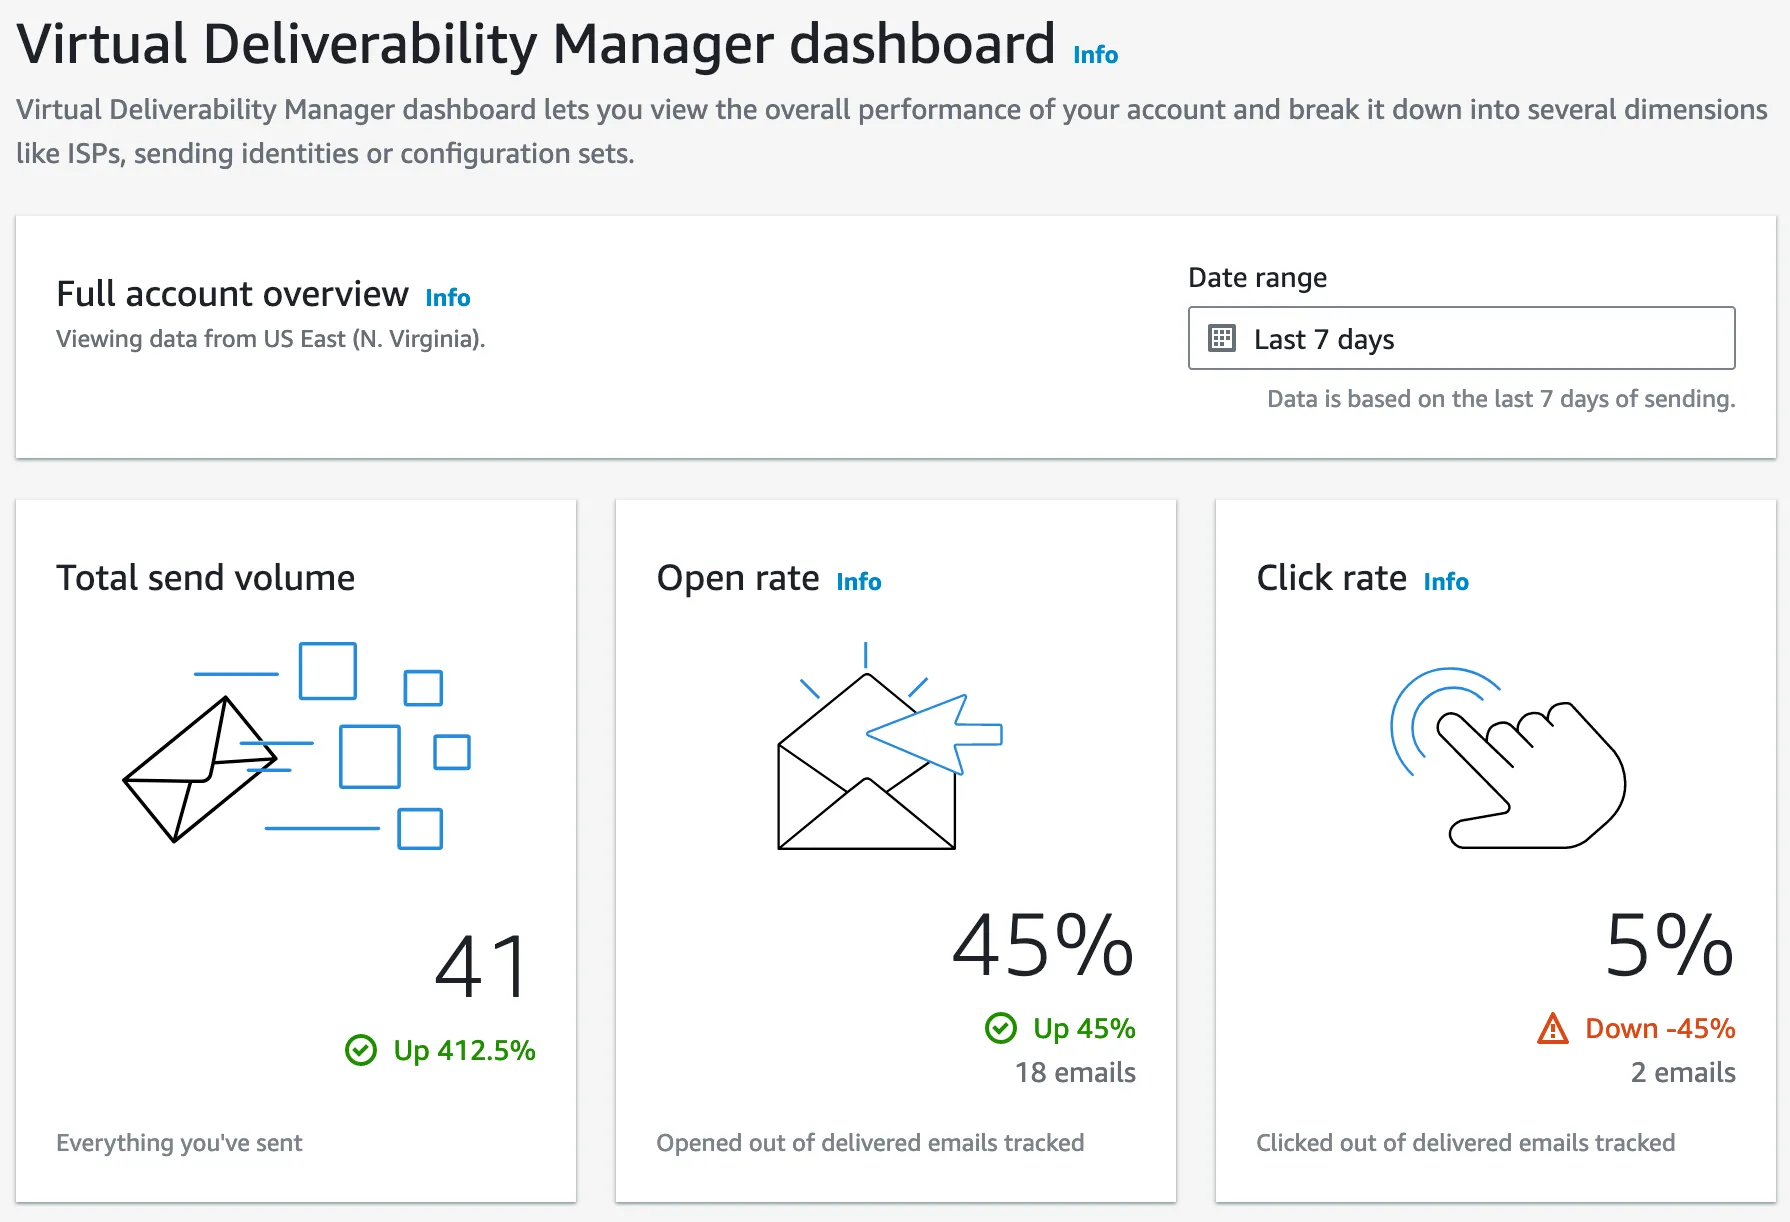Click the red warning triangle beside Down -45%

click(x=1553, y=1028)
